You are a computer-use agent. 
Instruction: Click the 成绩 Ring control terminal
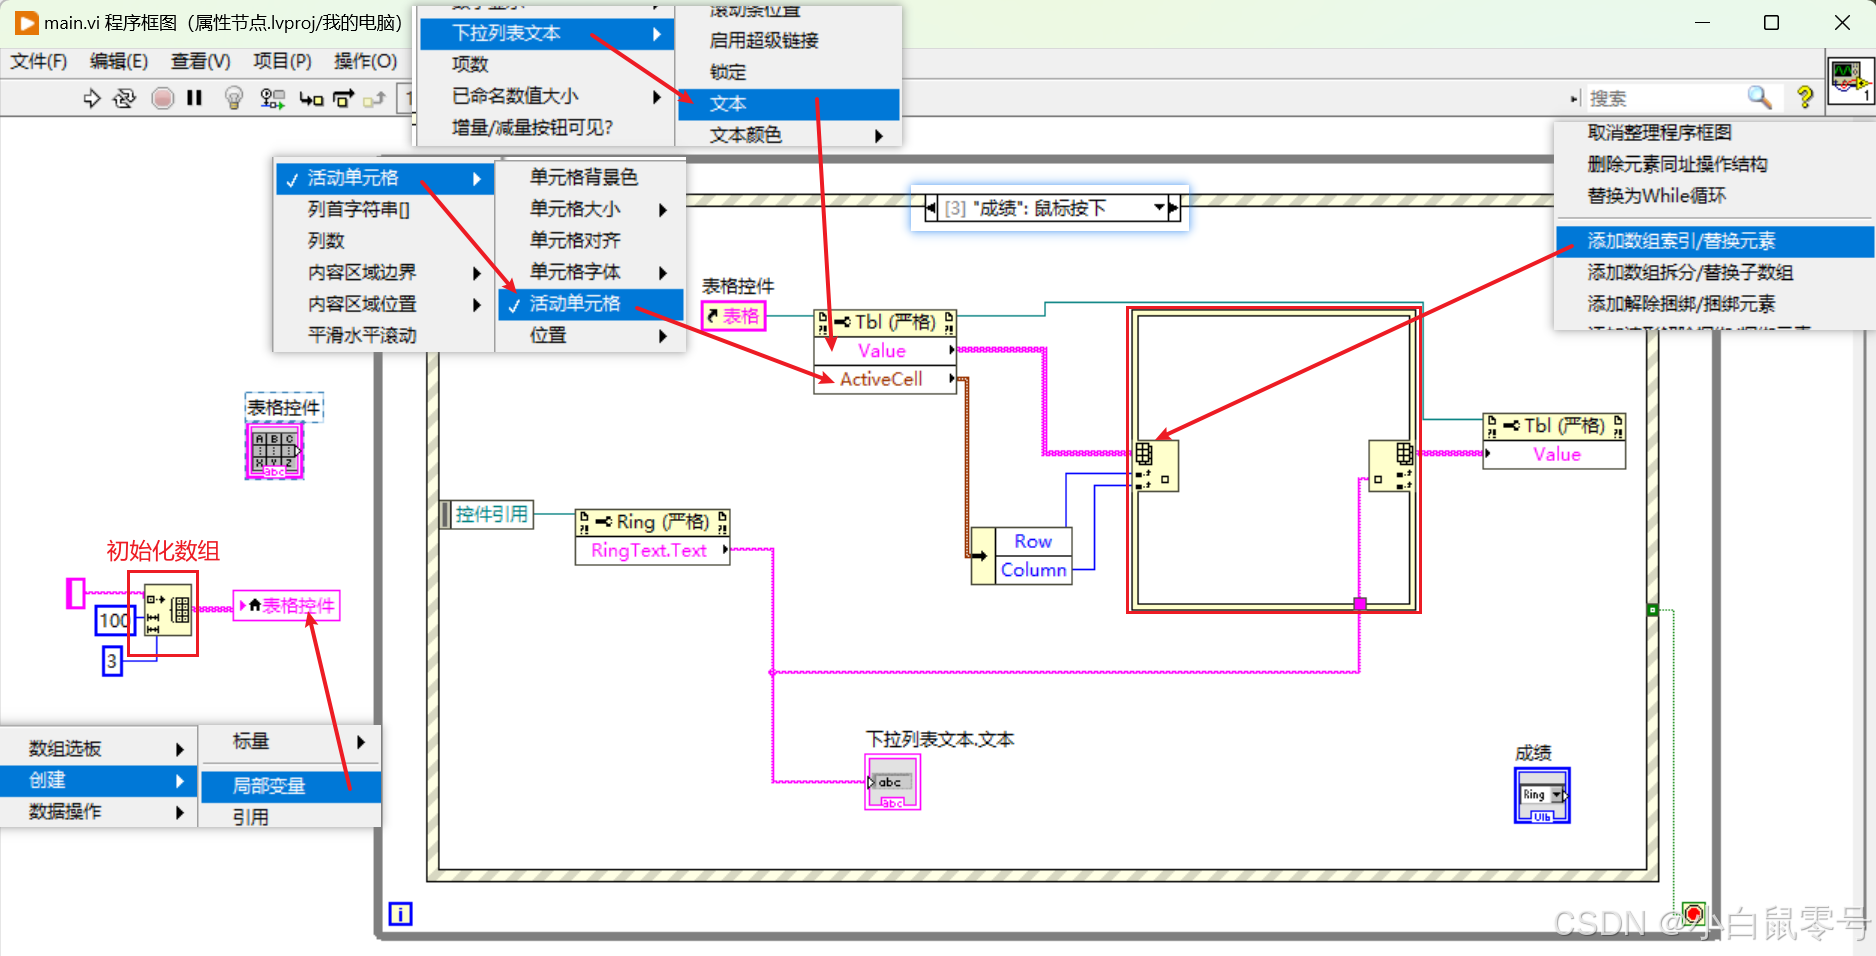[x=1542, y=795]
